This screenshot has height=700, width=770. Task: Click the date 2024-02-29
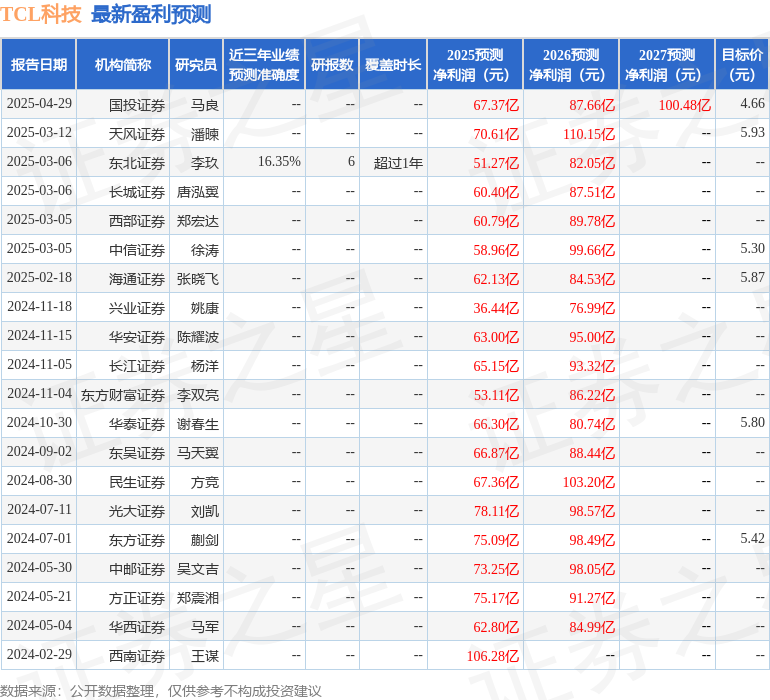click(39, 654)
